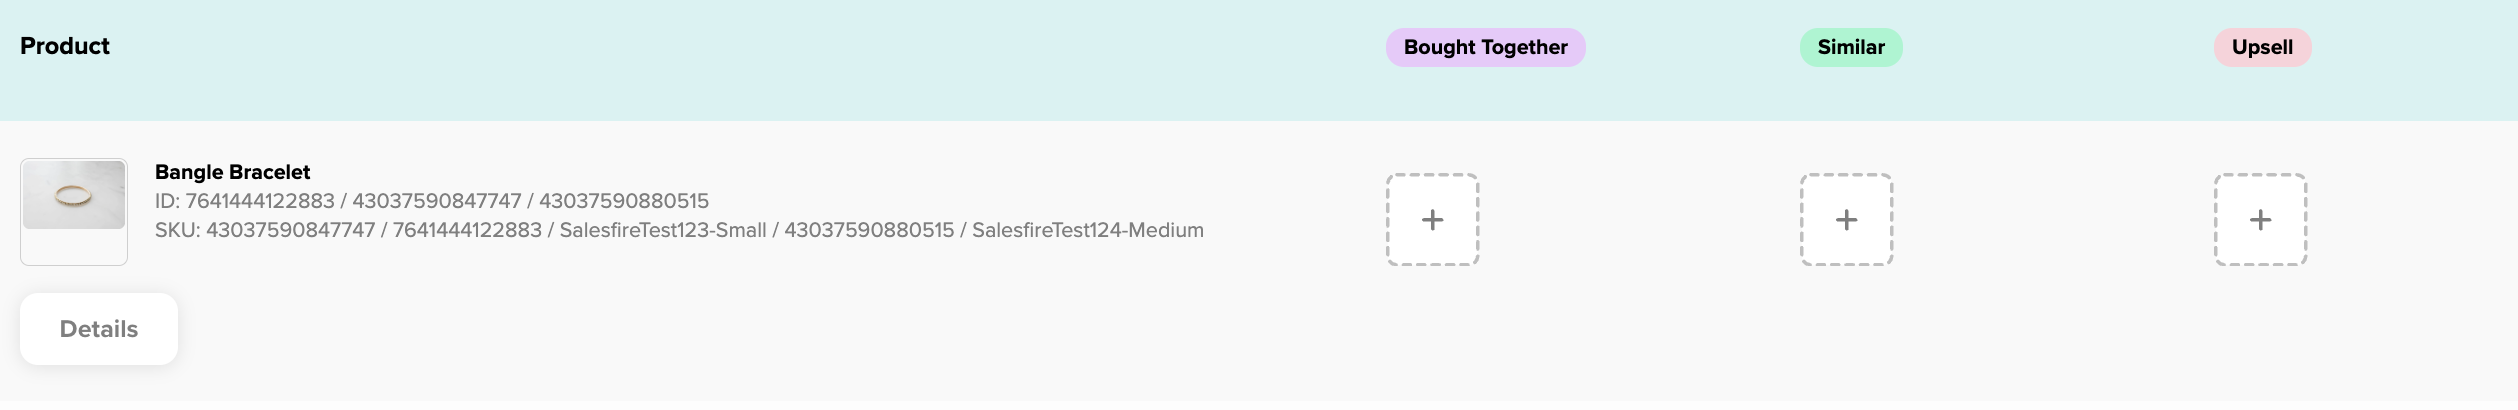
Task: Click the SalesfireTest123-Small SKU text
Action: [x=663, y=230]
